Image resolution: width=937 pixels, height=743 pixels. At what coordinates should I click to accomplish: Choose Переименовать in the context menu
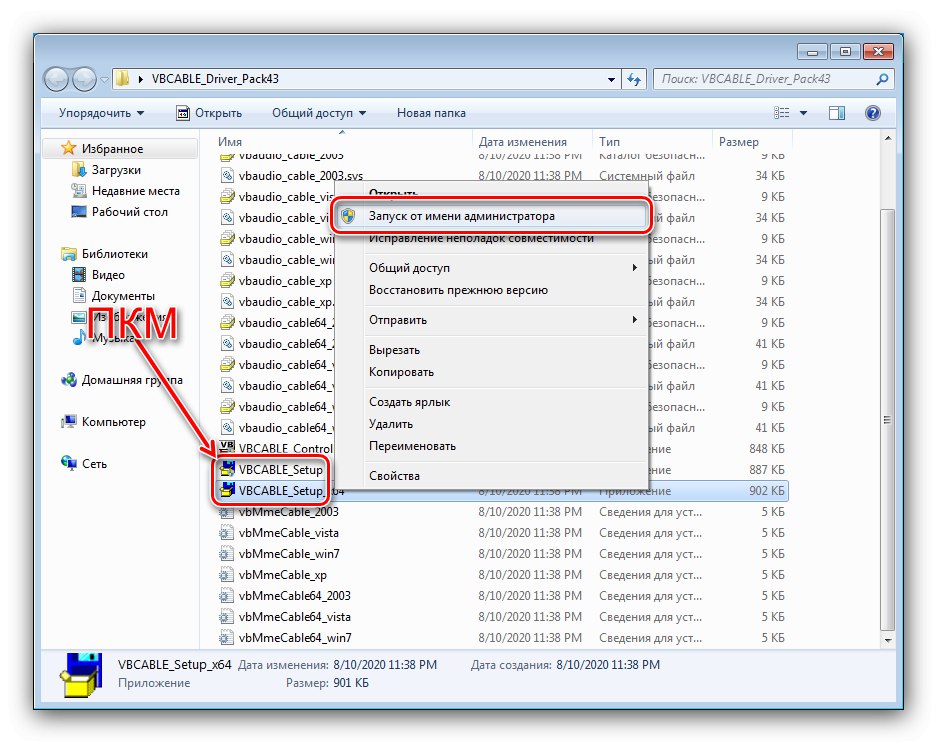click(491, 446)
